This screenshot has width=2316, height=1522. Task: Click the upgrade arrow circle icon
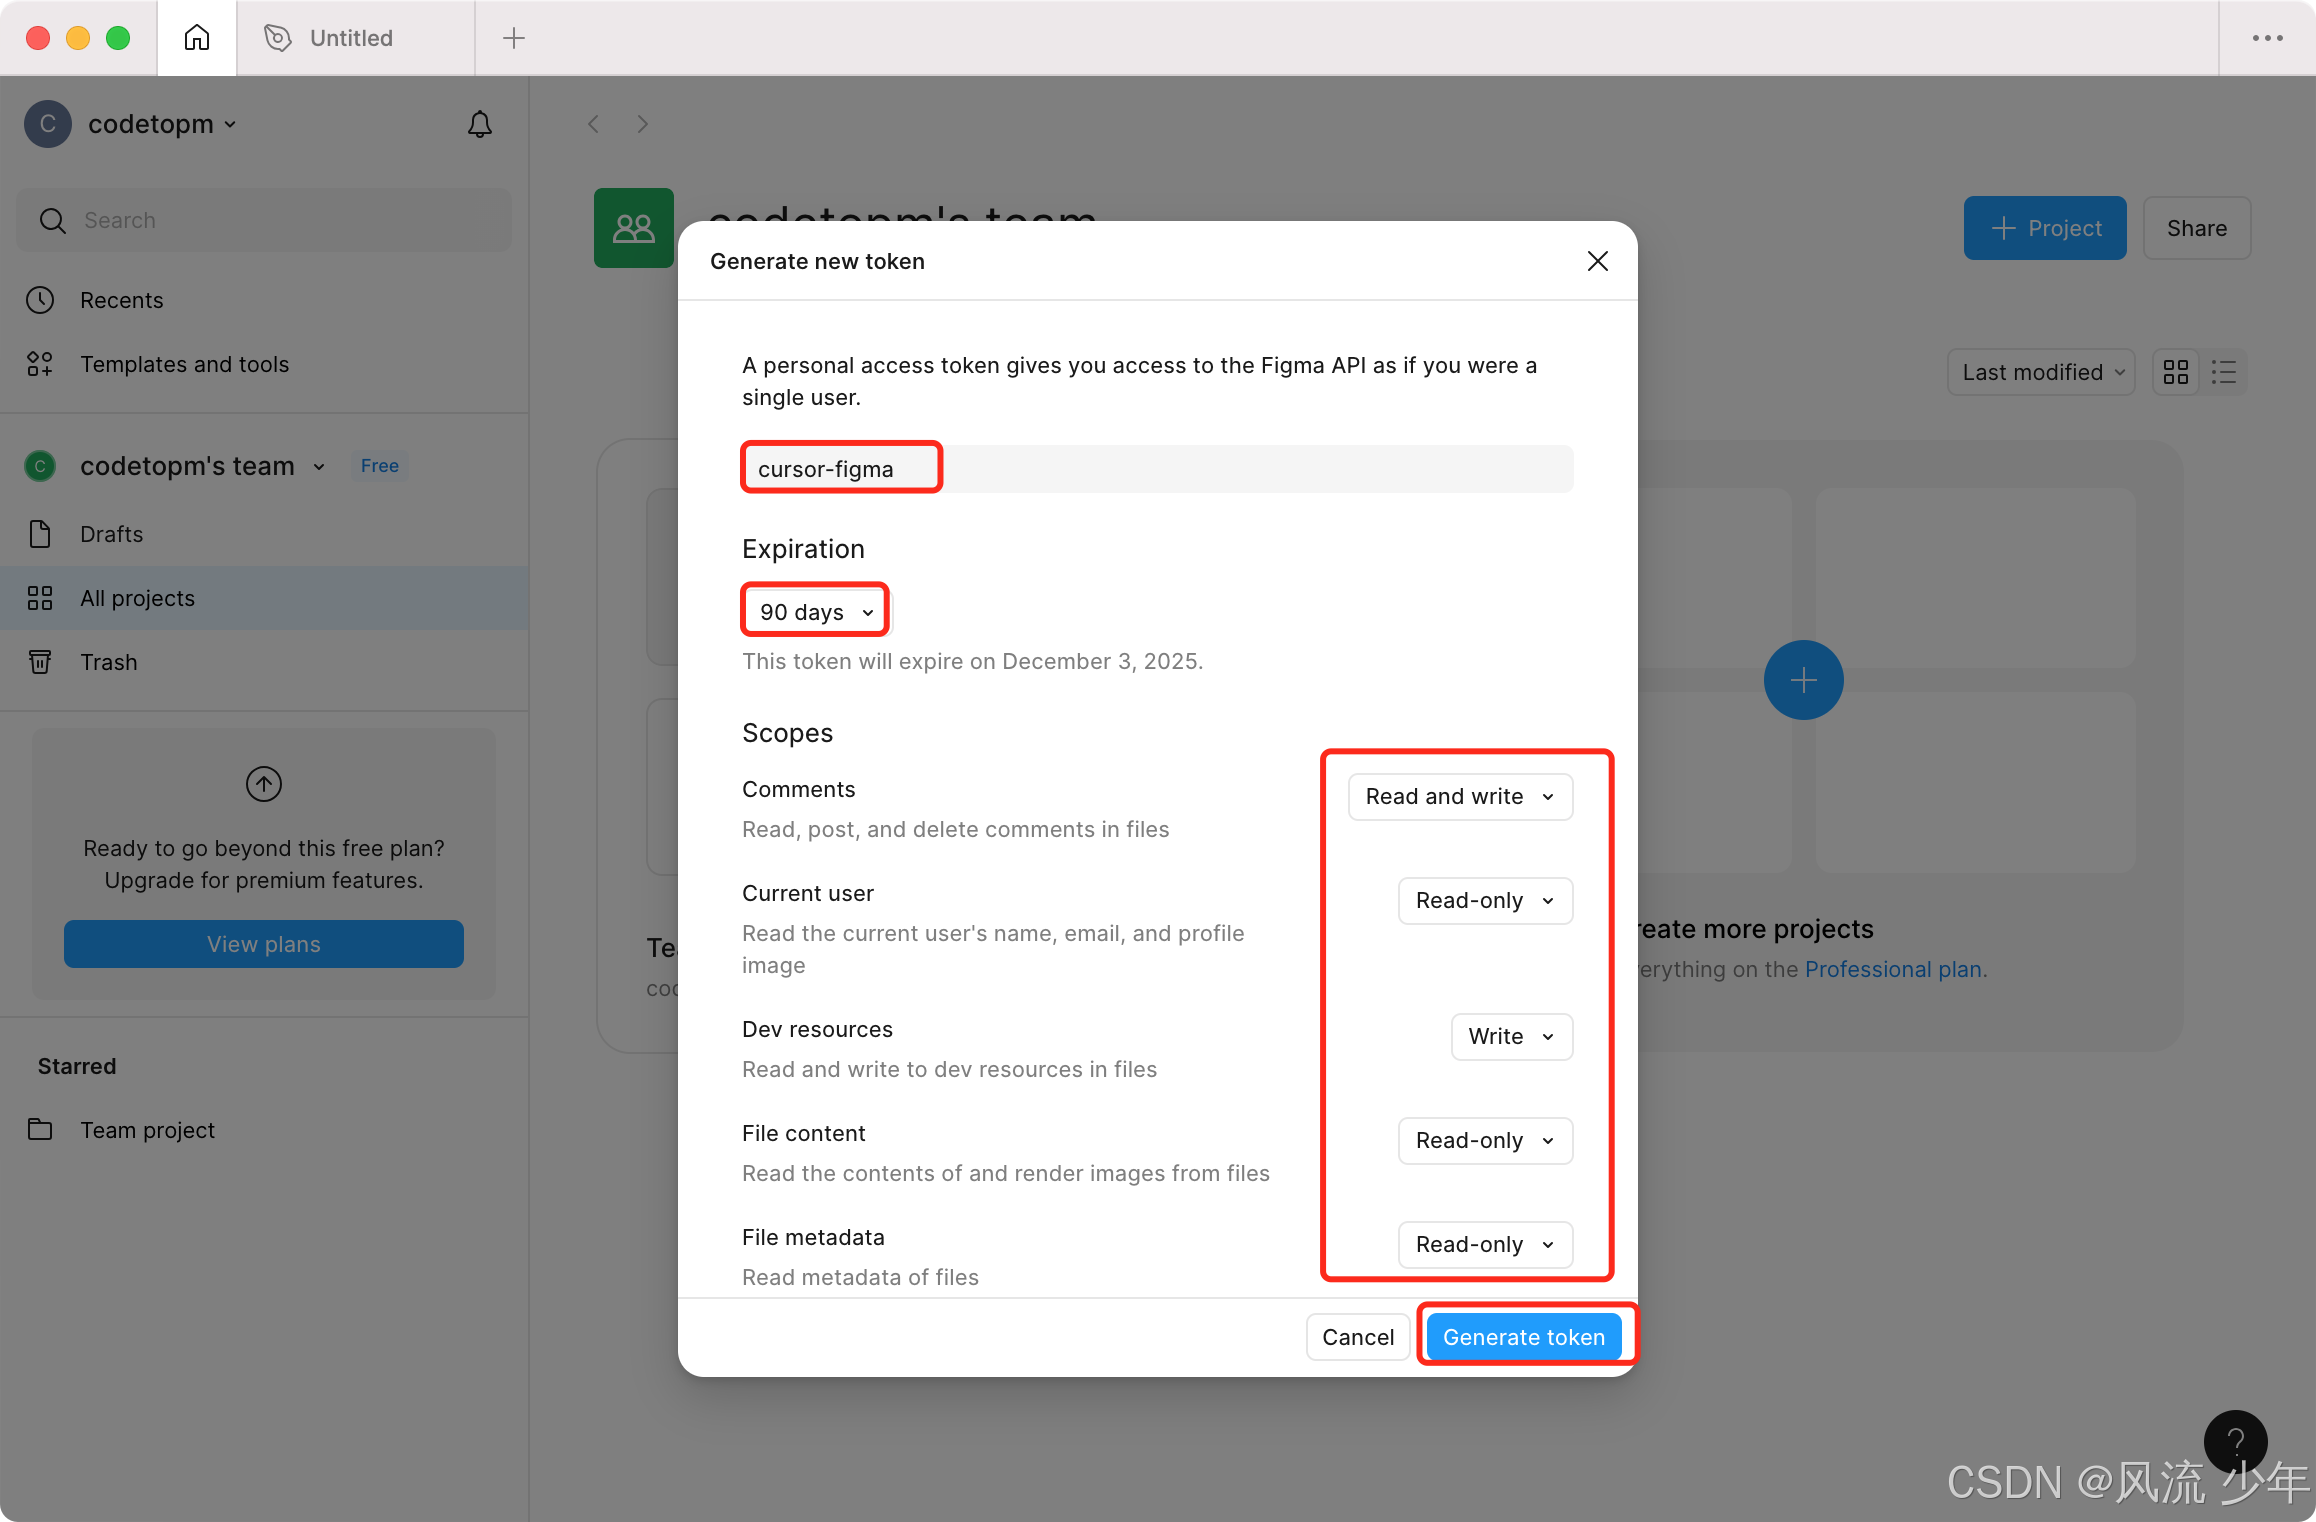[264, 784]
